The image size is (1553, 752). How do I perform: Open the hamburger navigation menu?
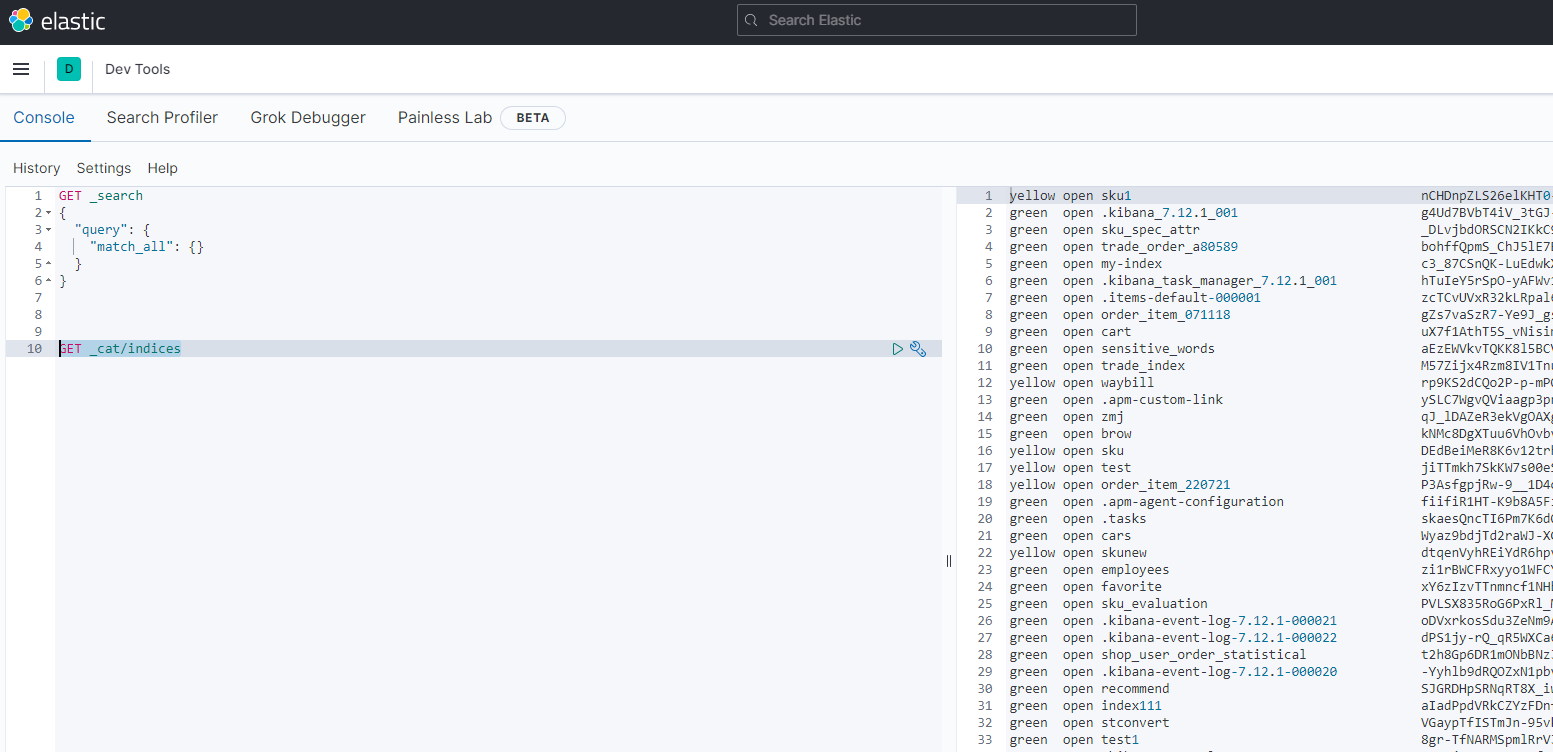click(x=21, y=69)
